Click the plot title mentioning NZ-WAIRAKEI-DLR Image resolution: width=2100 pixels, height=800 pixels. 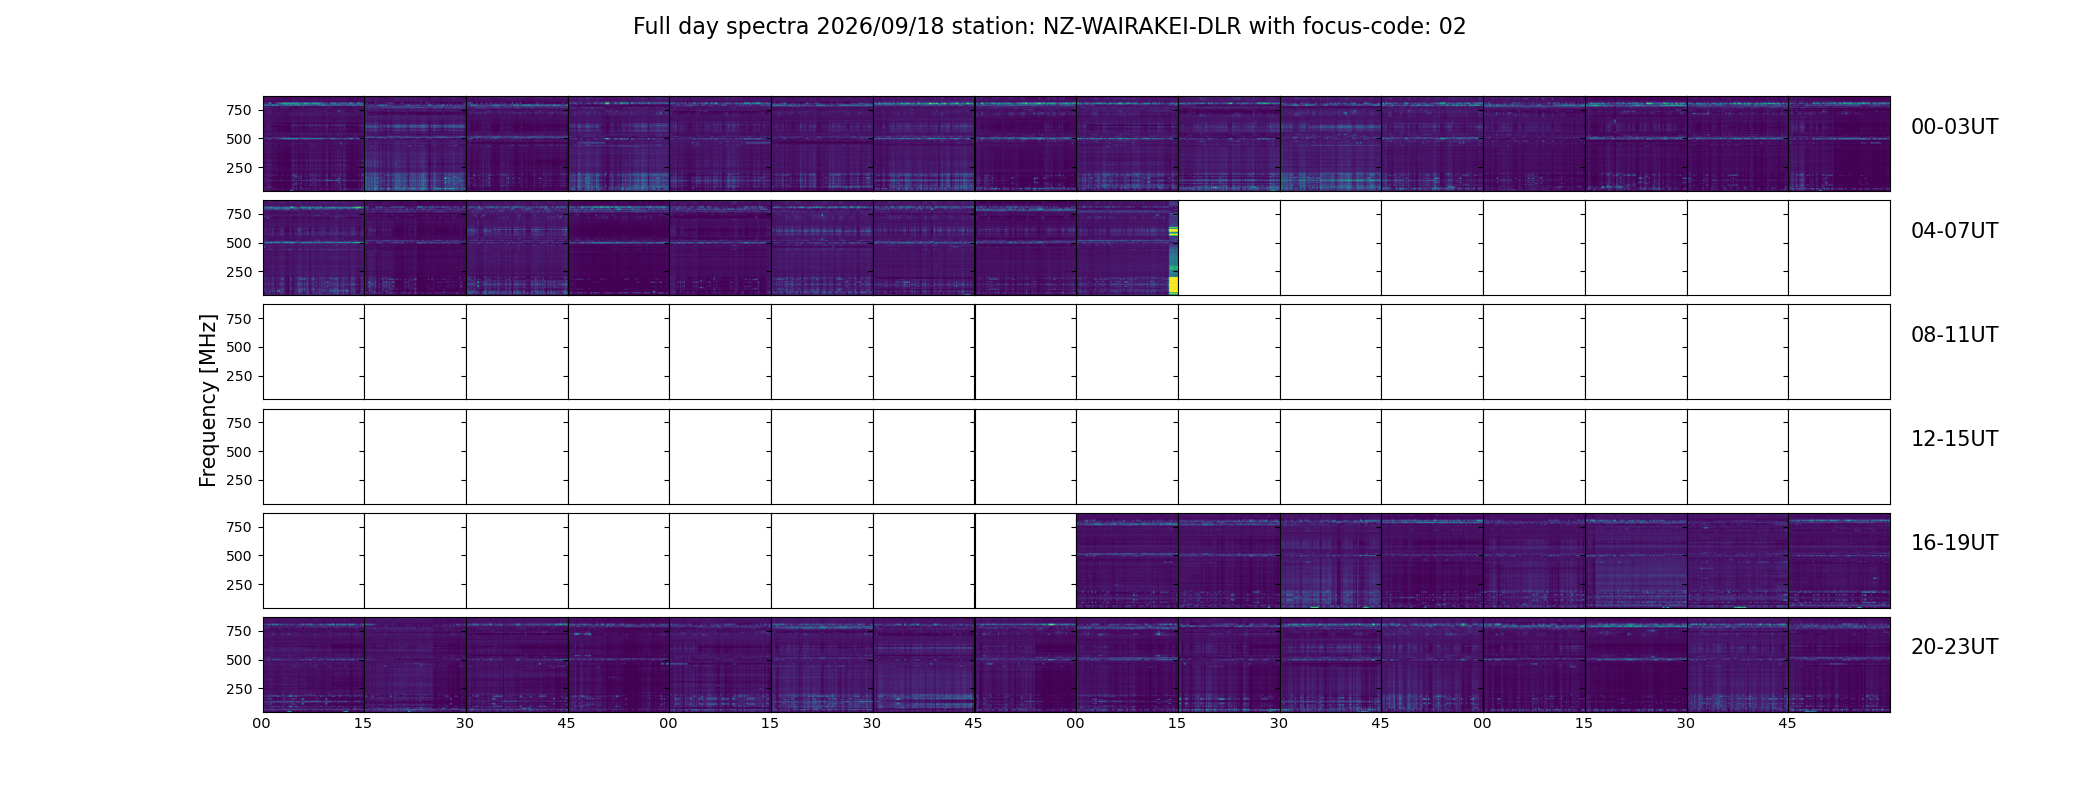(1049, 27)
